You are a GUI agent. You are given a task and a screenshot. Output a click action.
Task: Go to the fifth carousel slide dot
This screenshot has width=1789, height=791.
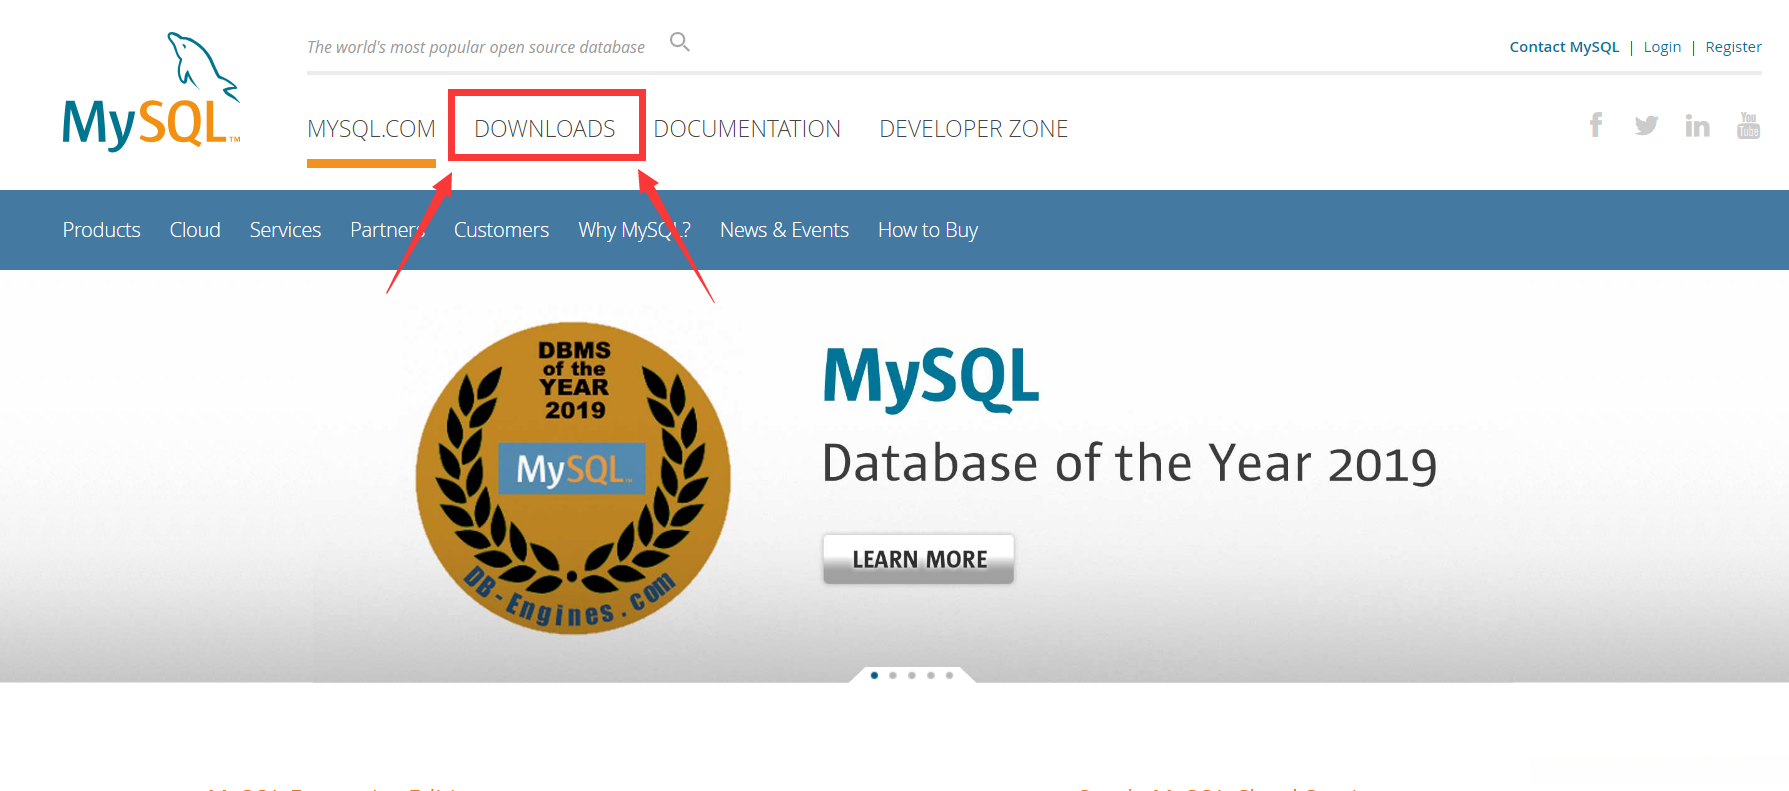pyautogui.click(x=949, y=675)
